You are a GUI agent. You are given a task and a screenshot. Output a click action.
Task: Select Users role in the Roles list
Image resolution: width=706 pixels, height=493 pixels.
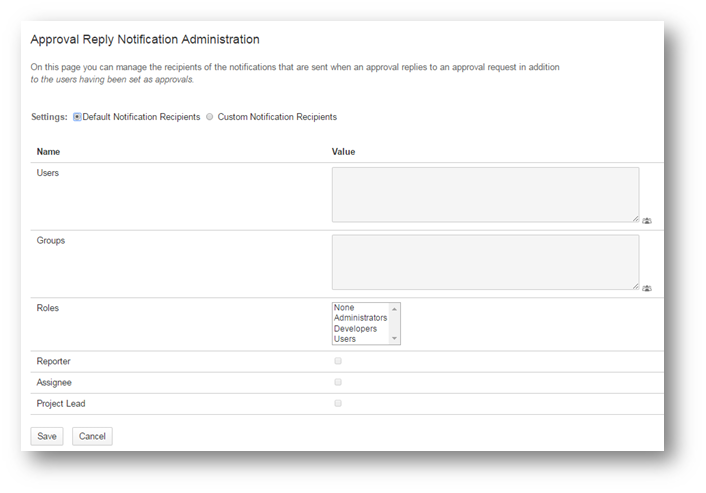pos(345,339)
